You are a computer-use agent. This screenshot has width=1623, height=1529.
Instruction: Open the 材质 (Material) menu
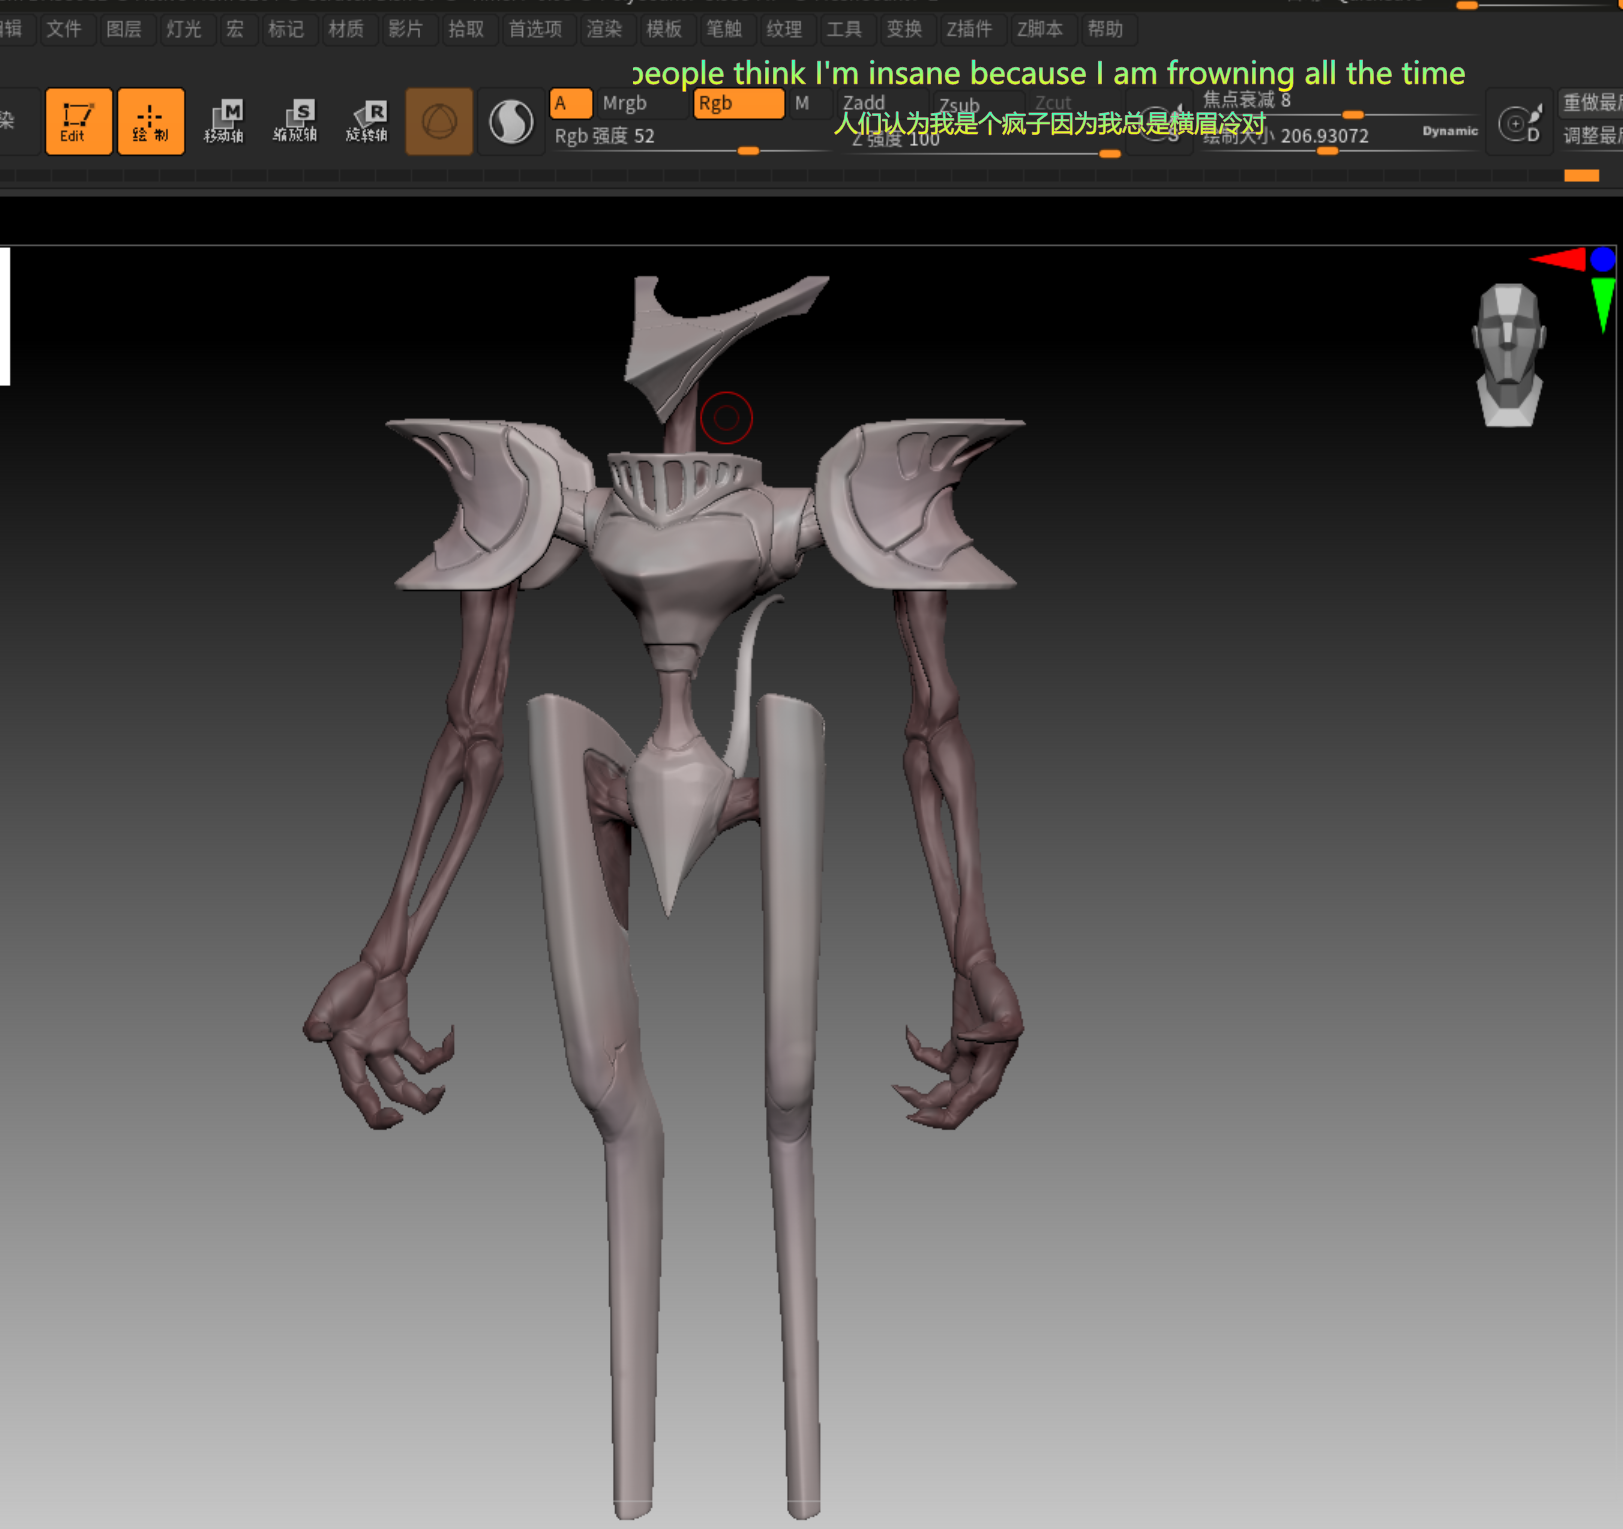(x=346, y=29)
